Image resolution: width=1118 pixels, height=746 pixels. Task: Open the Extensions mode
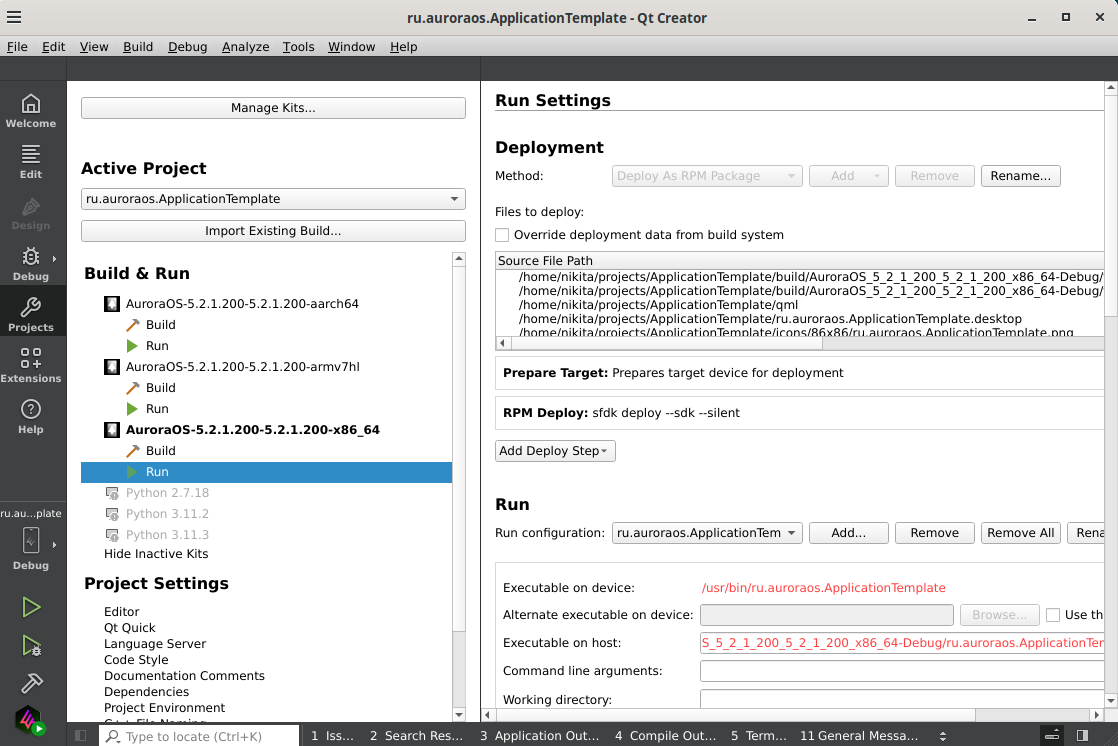(31, 366)
